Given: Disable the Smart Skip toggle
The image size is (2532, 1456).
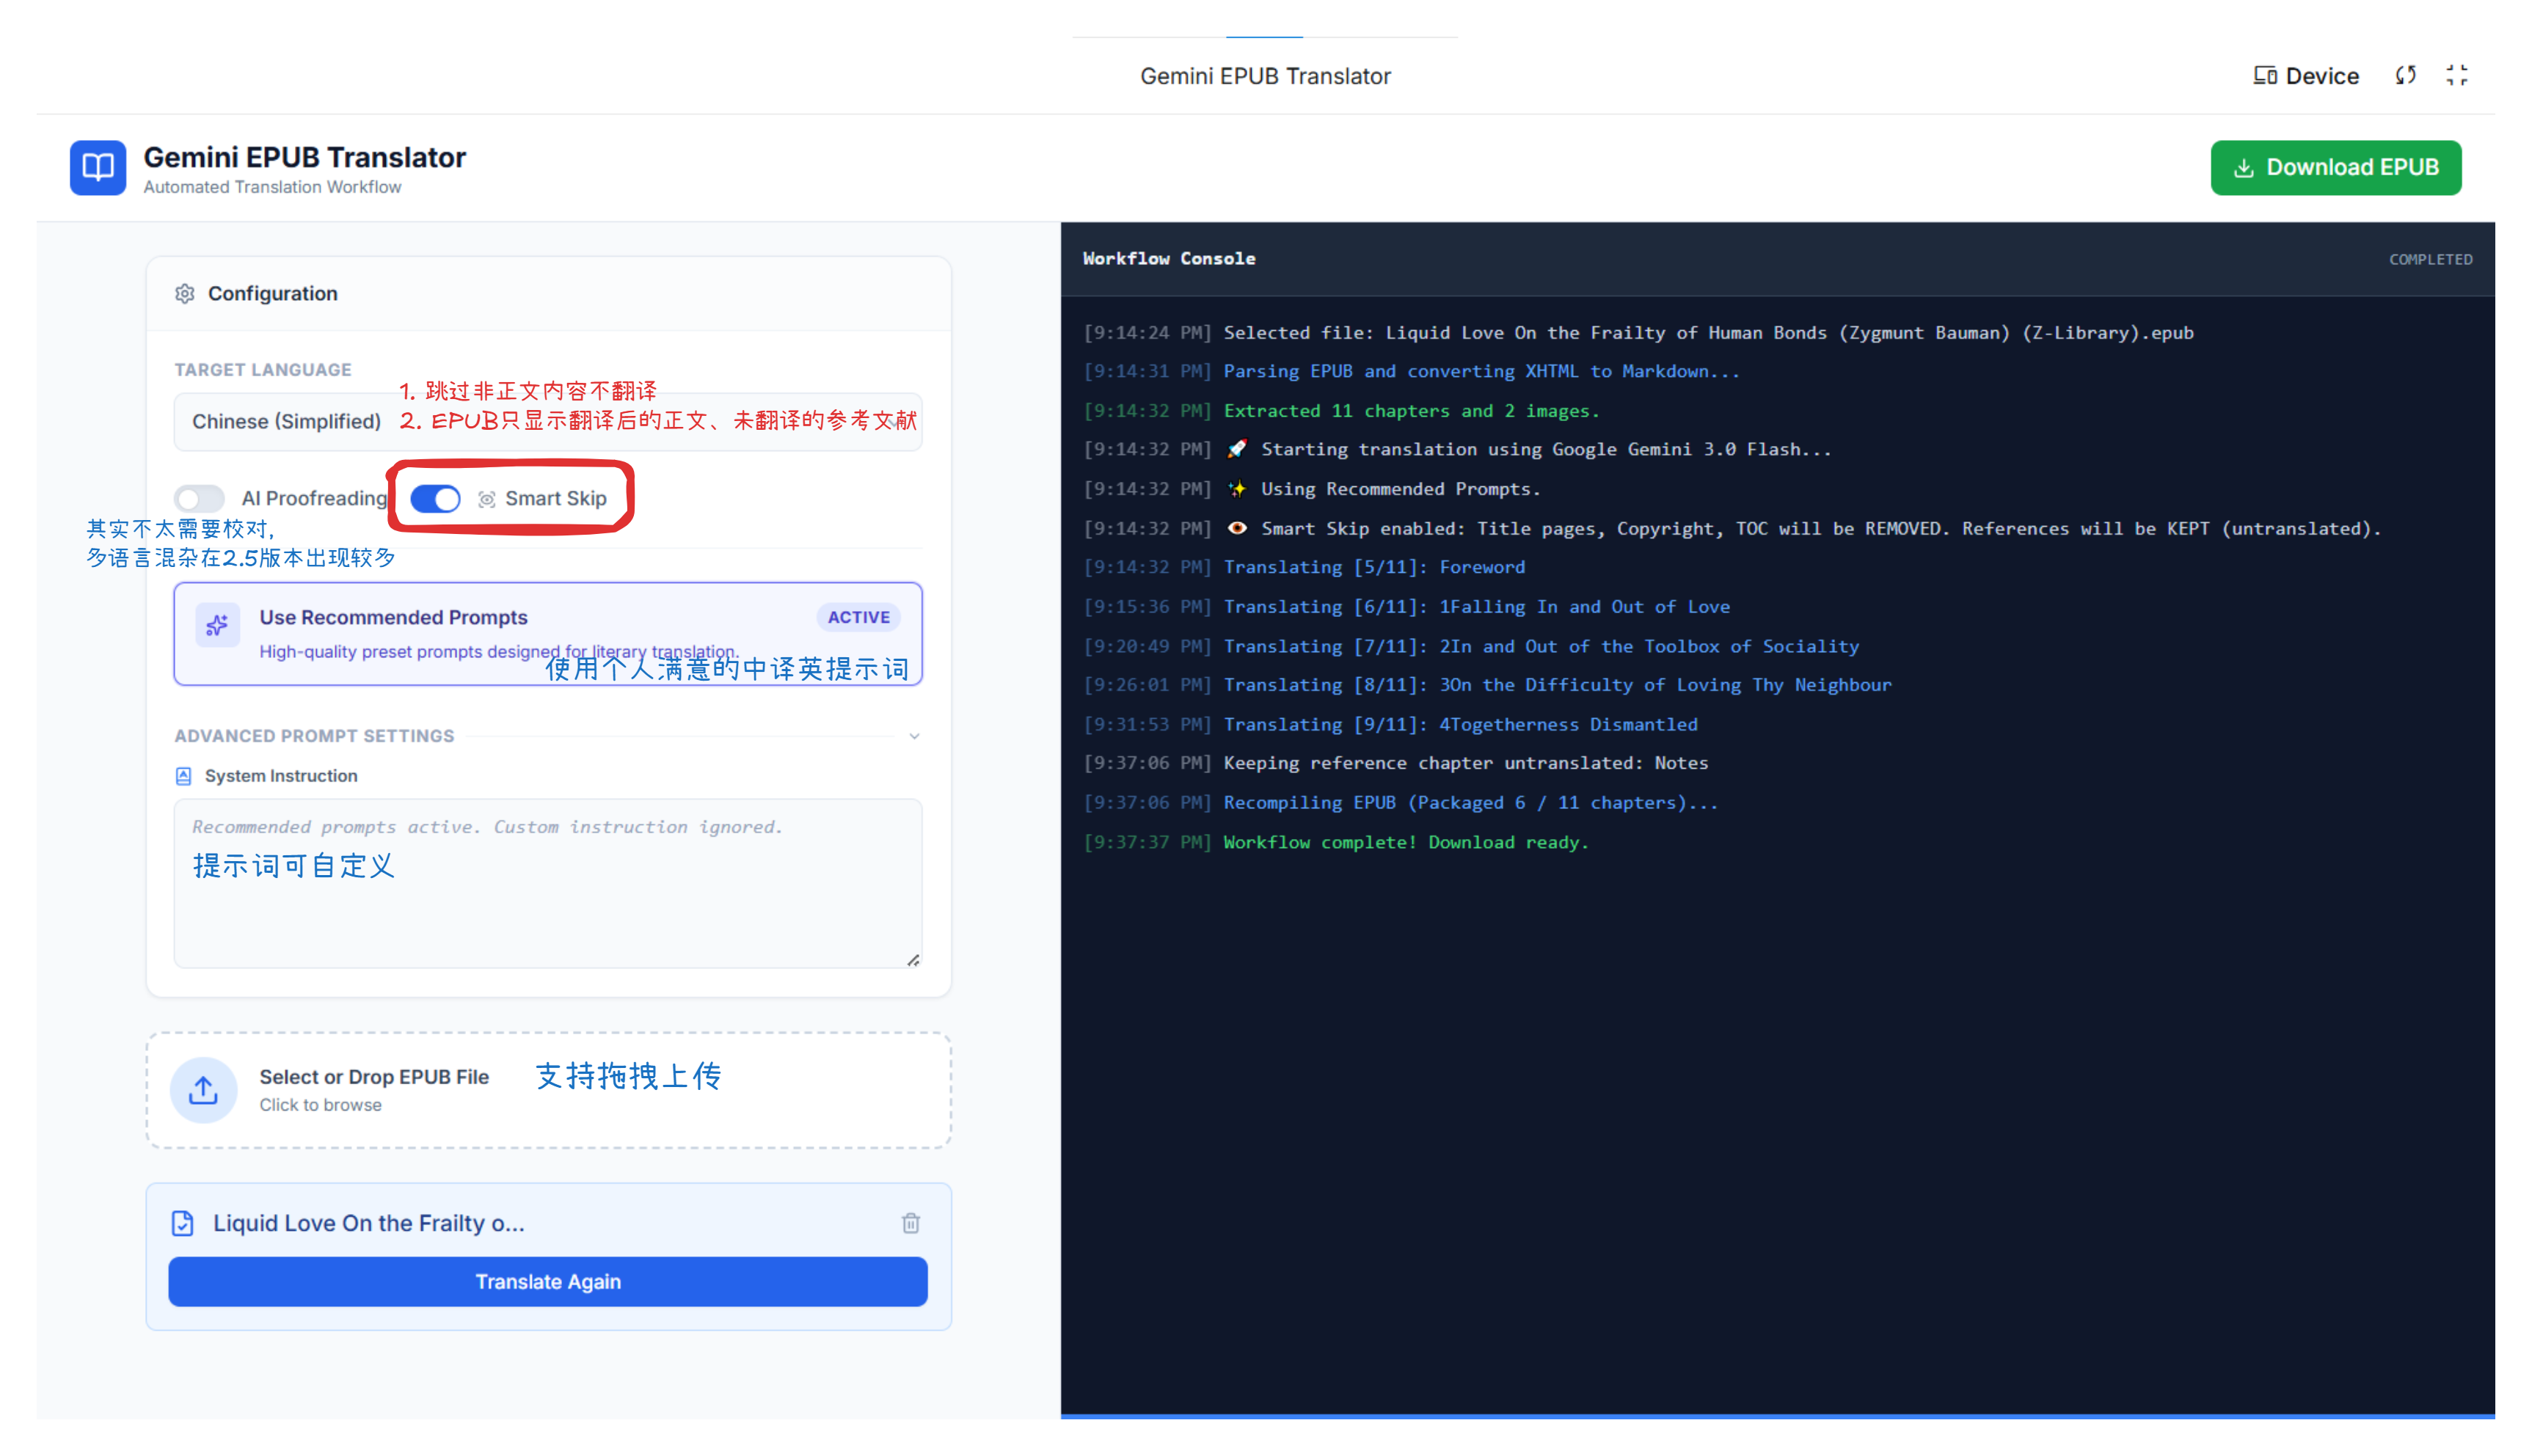Looking at the screenshot, I should 435,498.
